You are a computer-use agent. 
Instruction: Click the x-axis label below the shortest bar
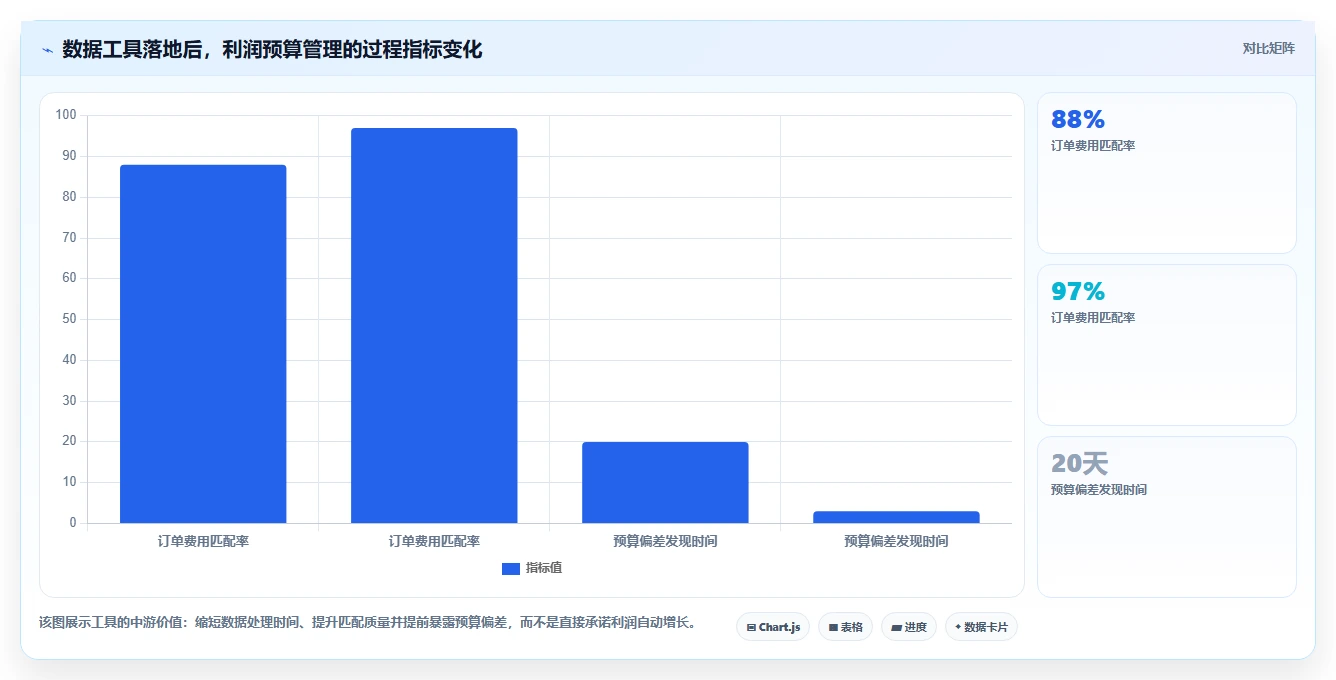coord(896,541)
